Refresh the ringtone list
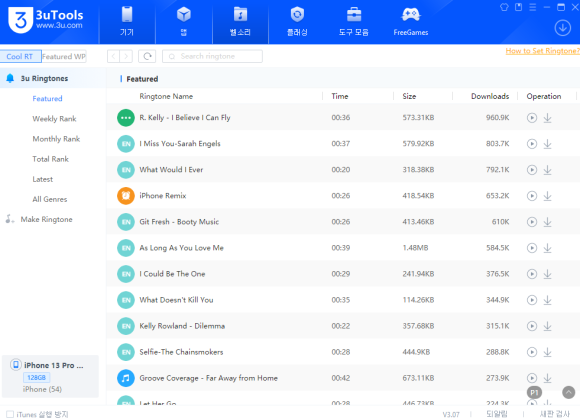The height and width of the screenshot is (419, 580). point(147,56)
